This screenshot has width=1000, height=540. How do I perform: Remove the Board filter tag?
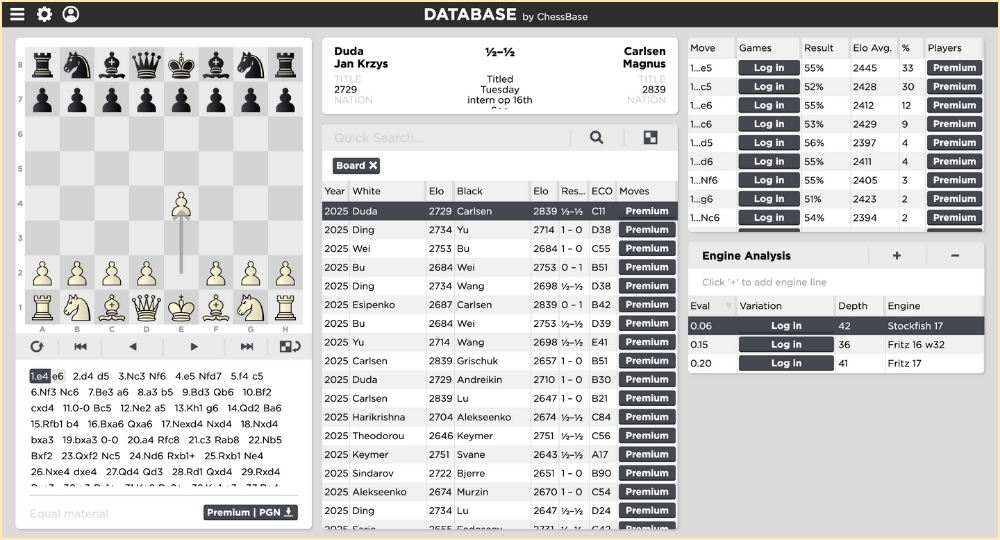pos(373,166)
